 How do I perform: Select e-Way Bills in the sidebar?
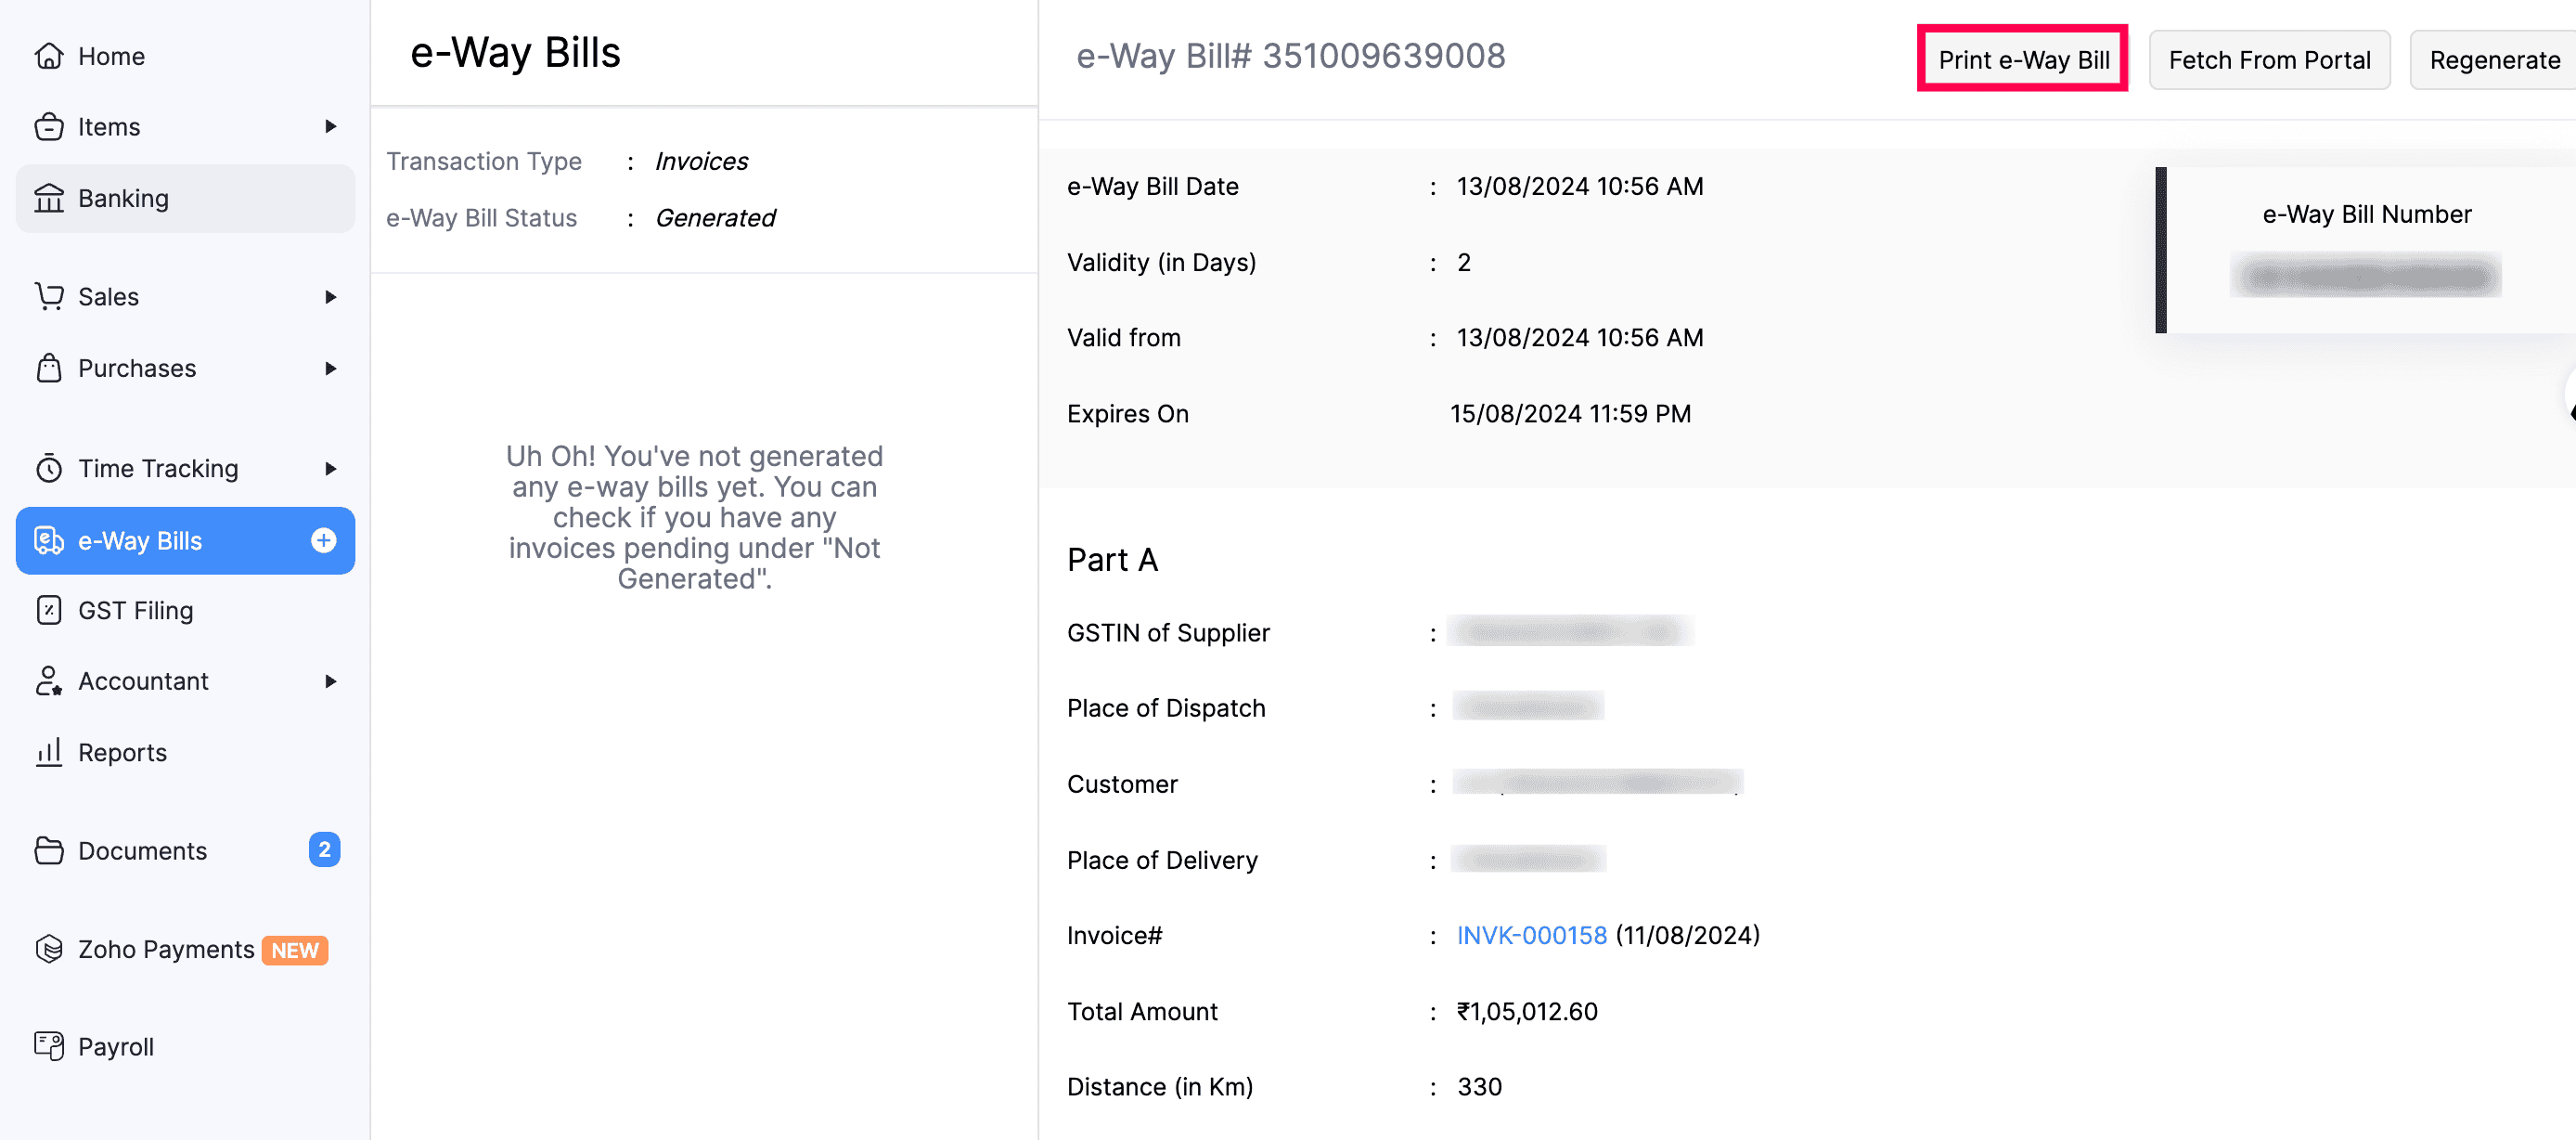tap(140, 540)
